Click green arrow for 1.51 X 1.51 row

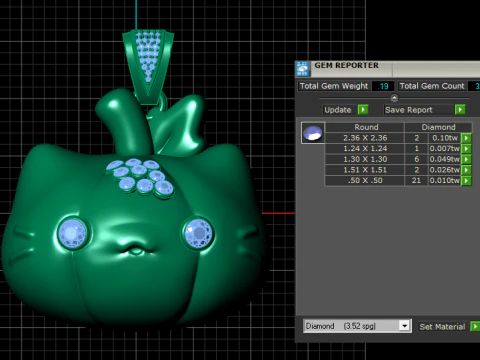[466, 170]
